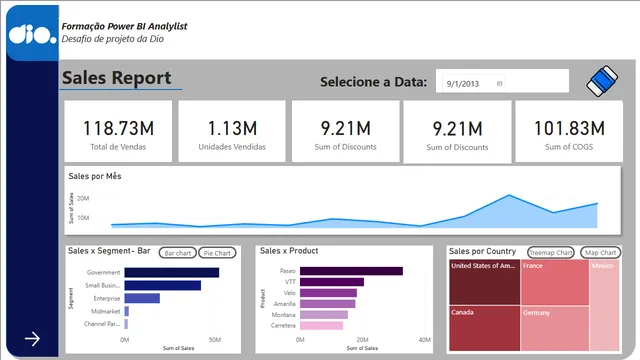Select the Velo product bar

coord(328,293)
